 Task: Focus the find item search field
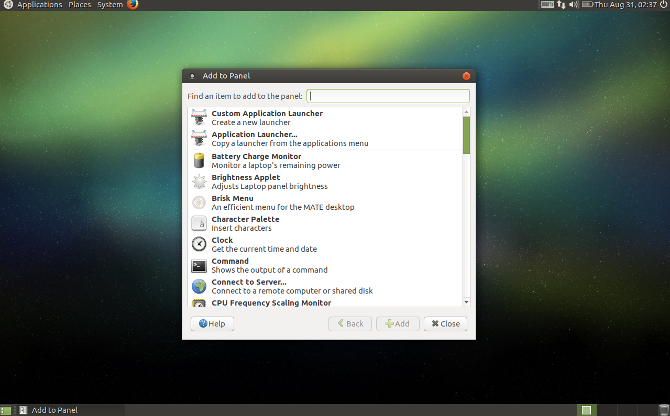[387, 96]
